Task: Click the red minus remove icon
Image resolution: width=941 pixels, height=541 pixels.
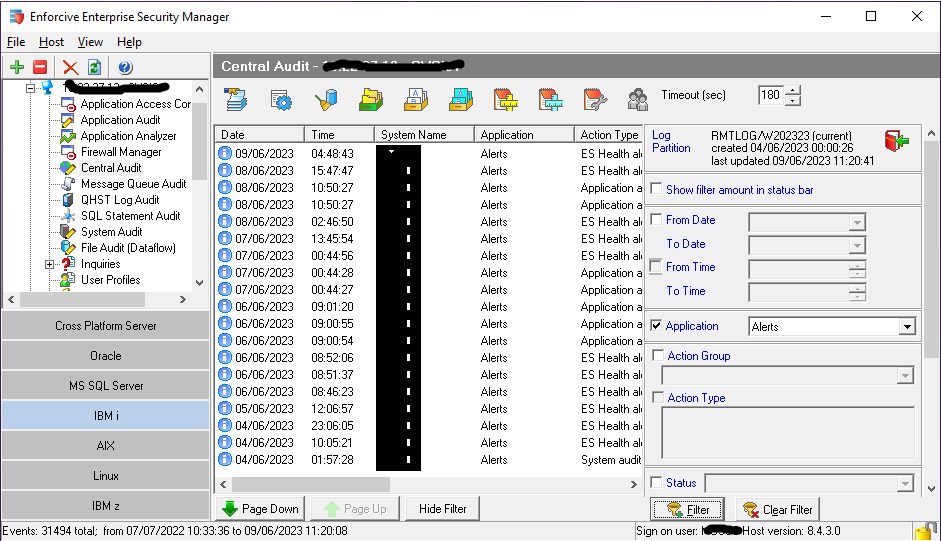Action: point(40,67)
